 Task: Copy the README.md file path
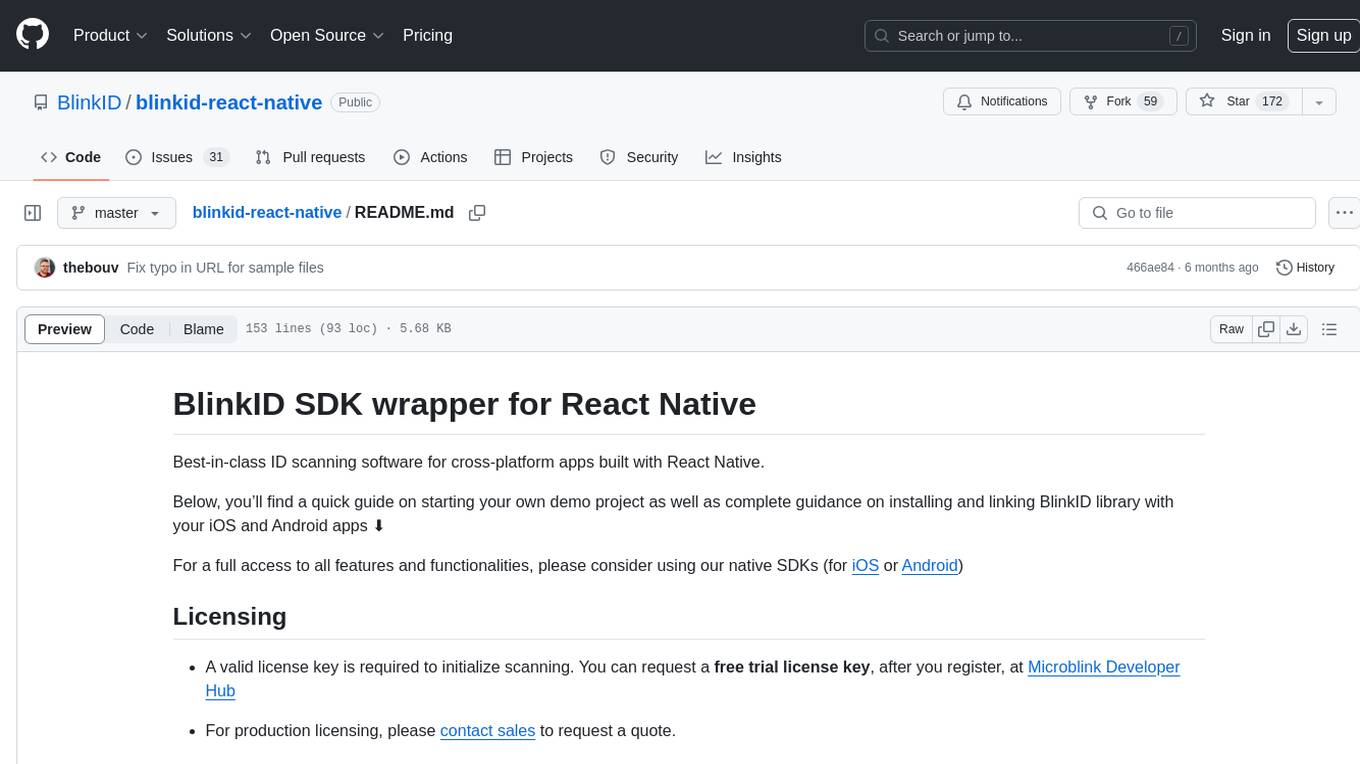tap(477, 212)
